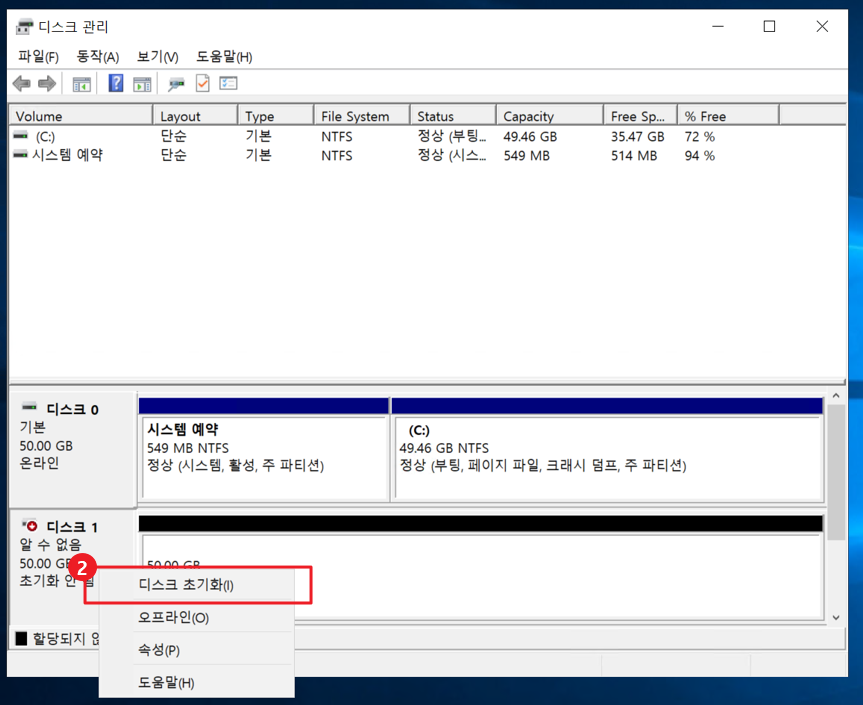Click the 94 % free cell
The width and height of the screenshot is (863, 705).
[x=700, y=156]
